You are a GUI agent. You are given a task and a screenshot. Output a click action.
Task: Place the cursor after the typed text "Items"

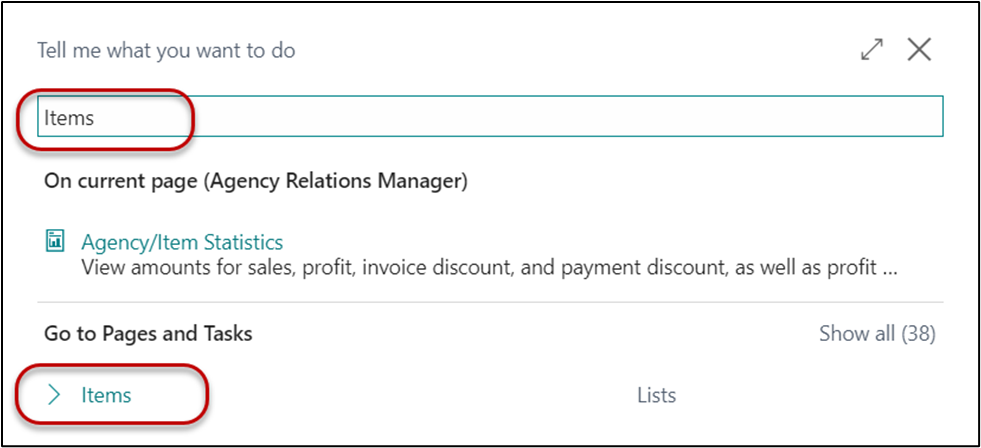click(x=95, y=118)
